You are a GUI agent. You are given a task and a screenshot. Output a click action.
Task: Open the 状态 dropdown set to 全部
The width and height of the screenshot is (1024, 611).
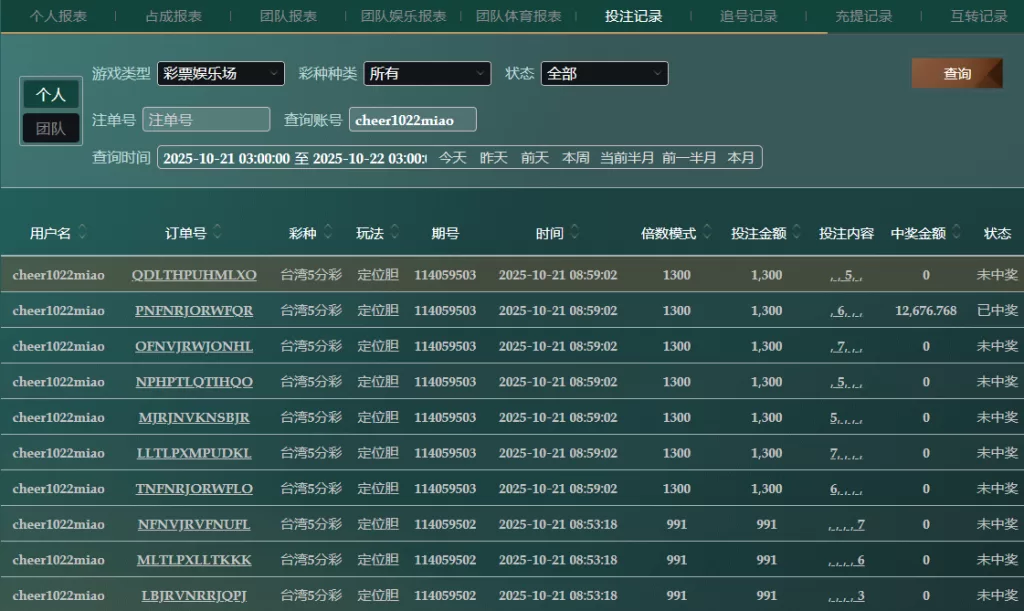pos(604,74)
